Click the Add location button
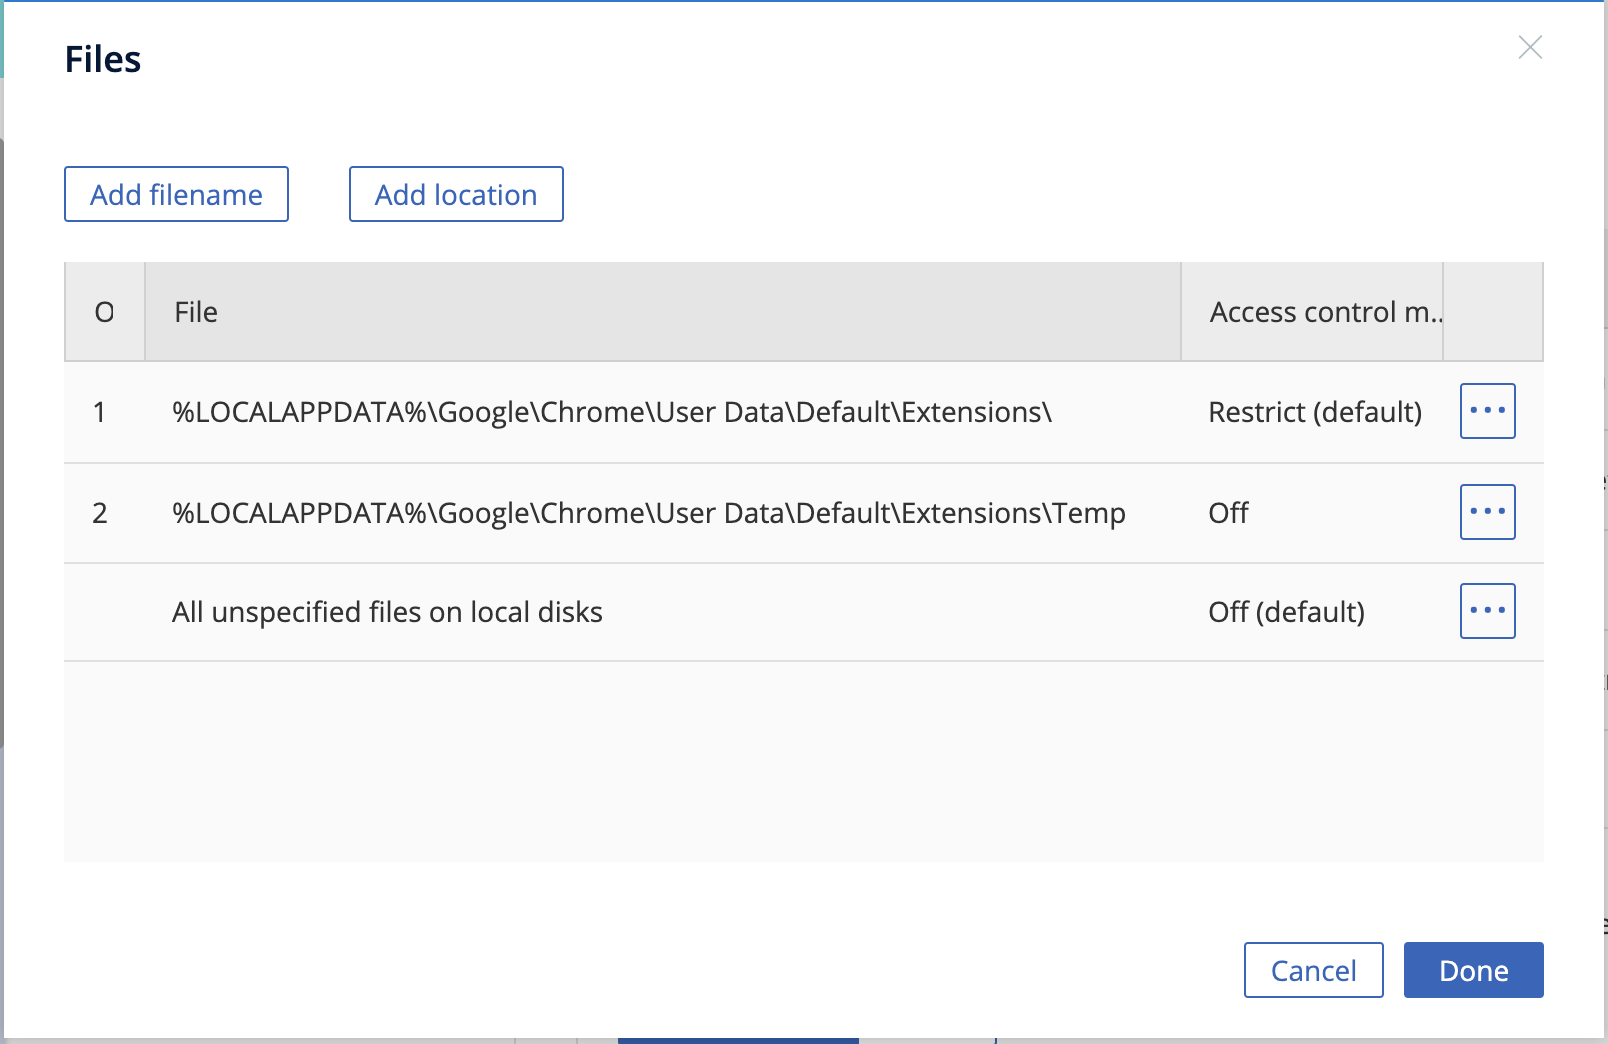 [455, 194]
